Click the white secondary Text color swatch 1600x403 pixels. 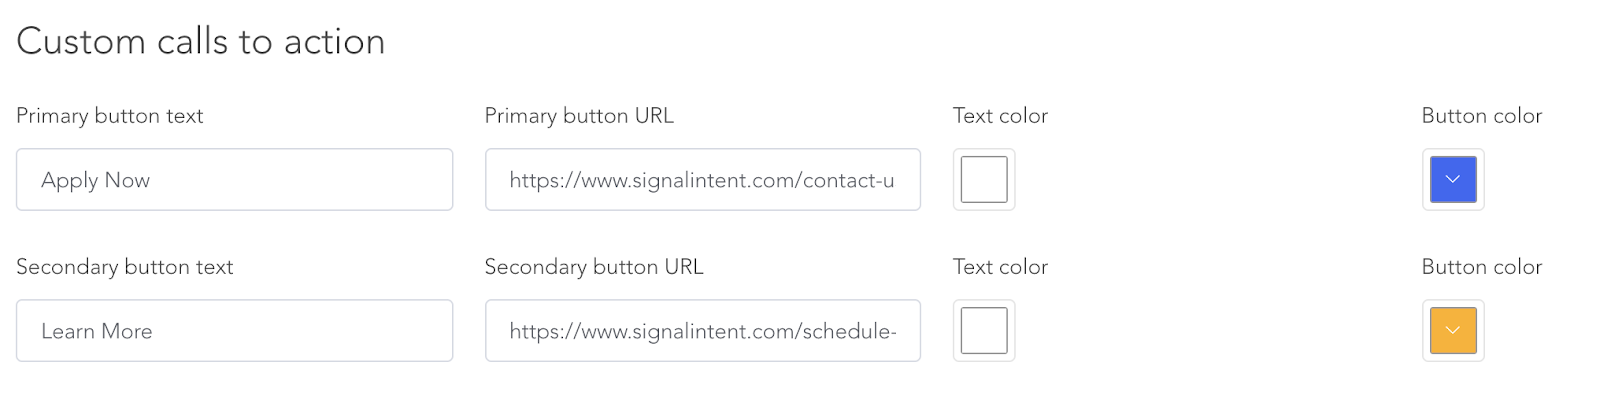pyautogui.click(x=984, y=331)
